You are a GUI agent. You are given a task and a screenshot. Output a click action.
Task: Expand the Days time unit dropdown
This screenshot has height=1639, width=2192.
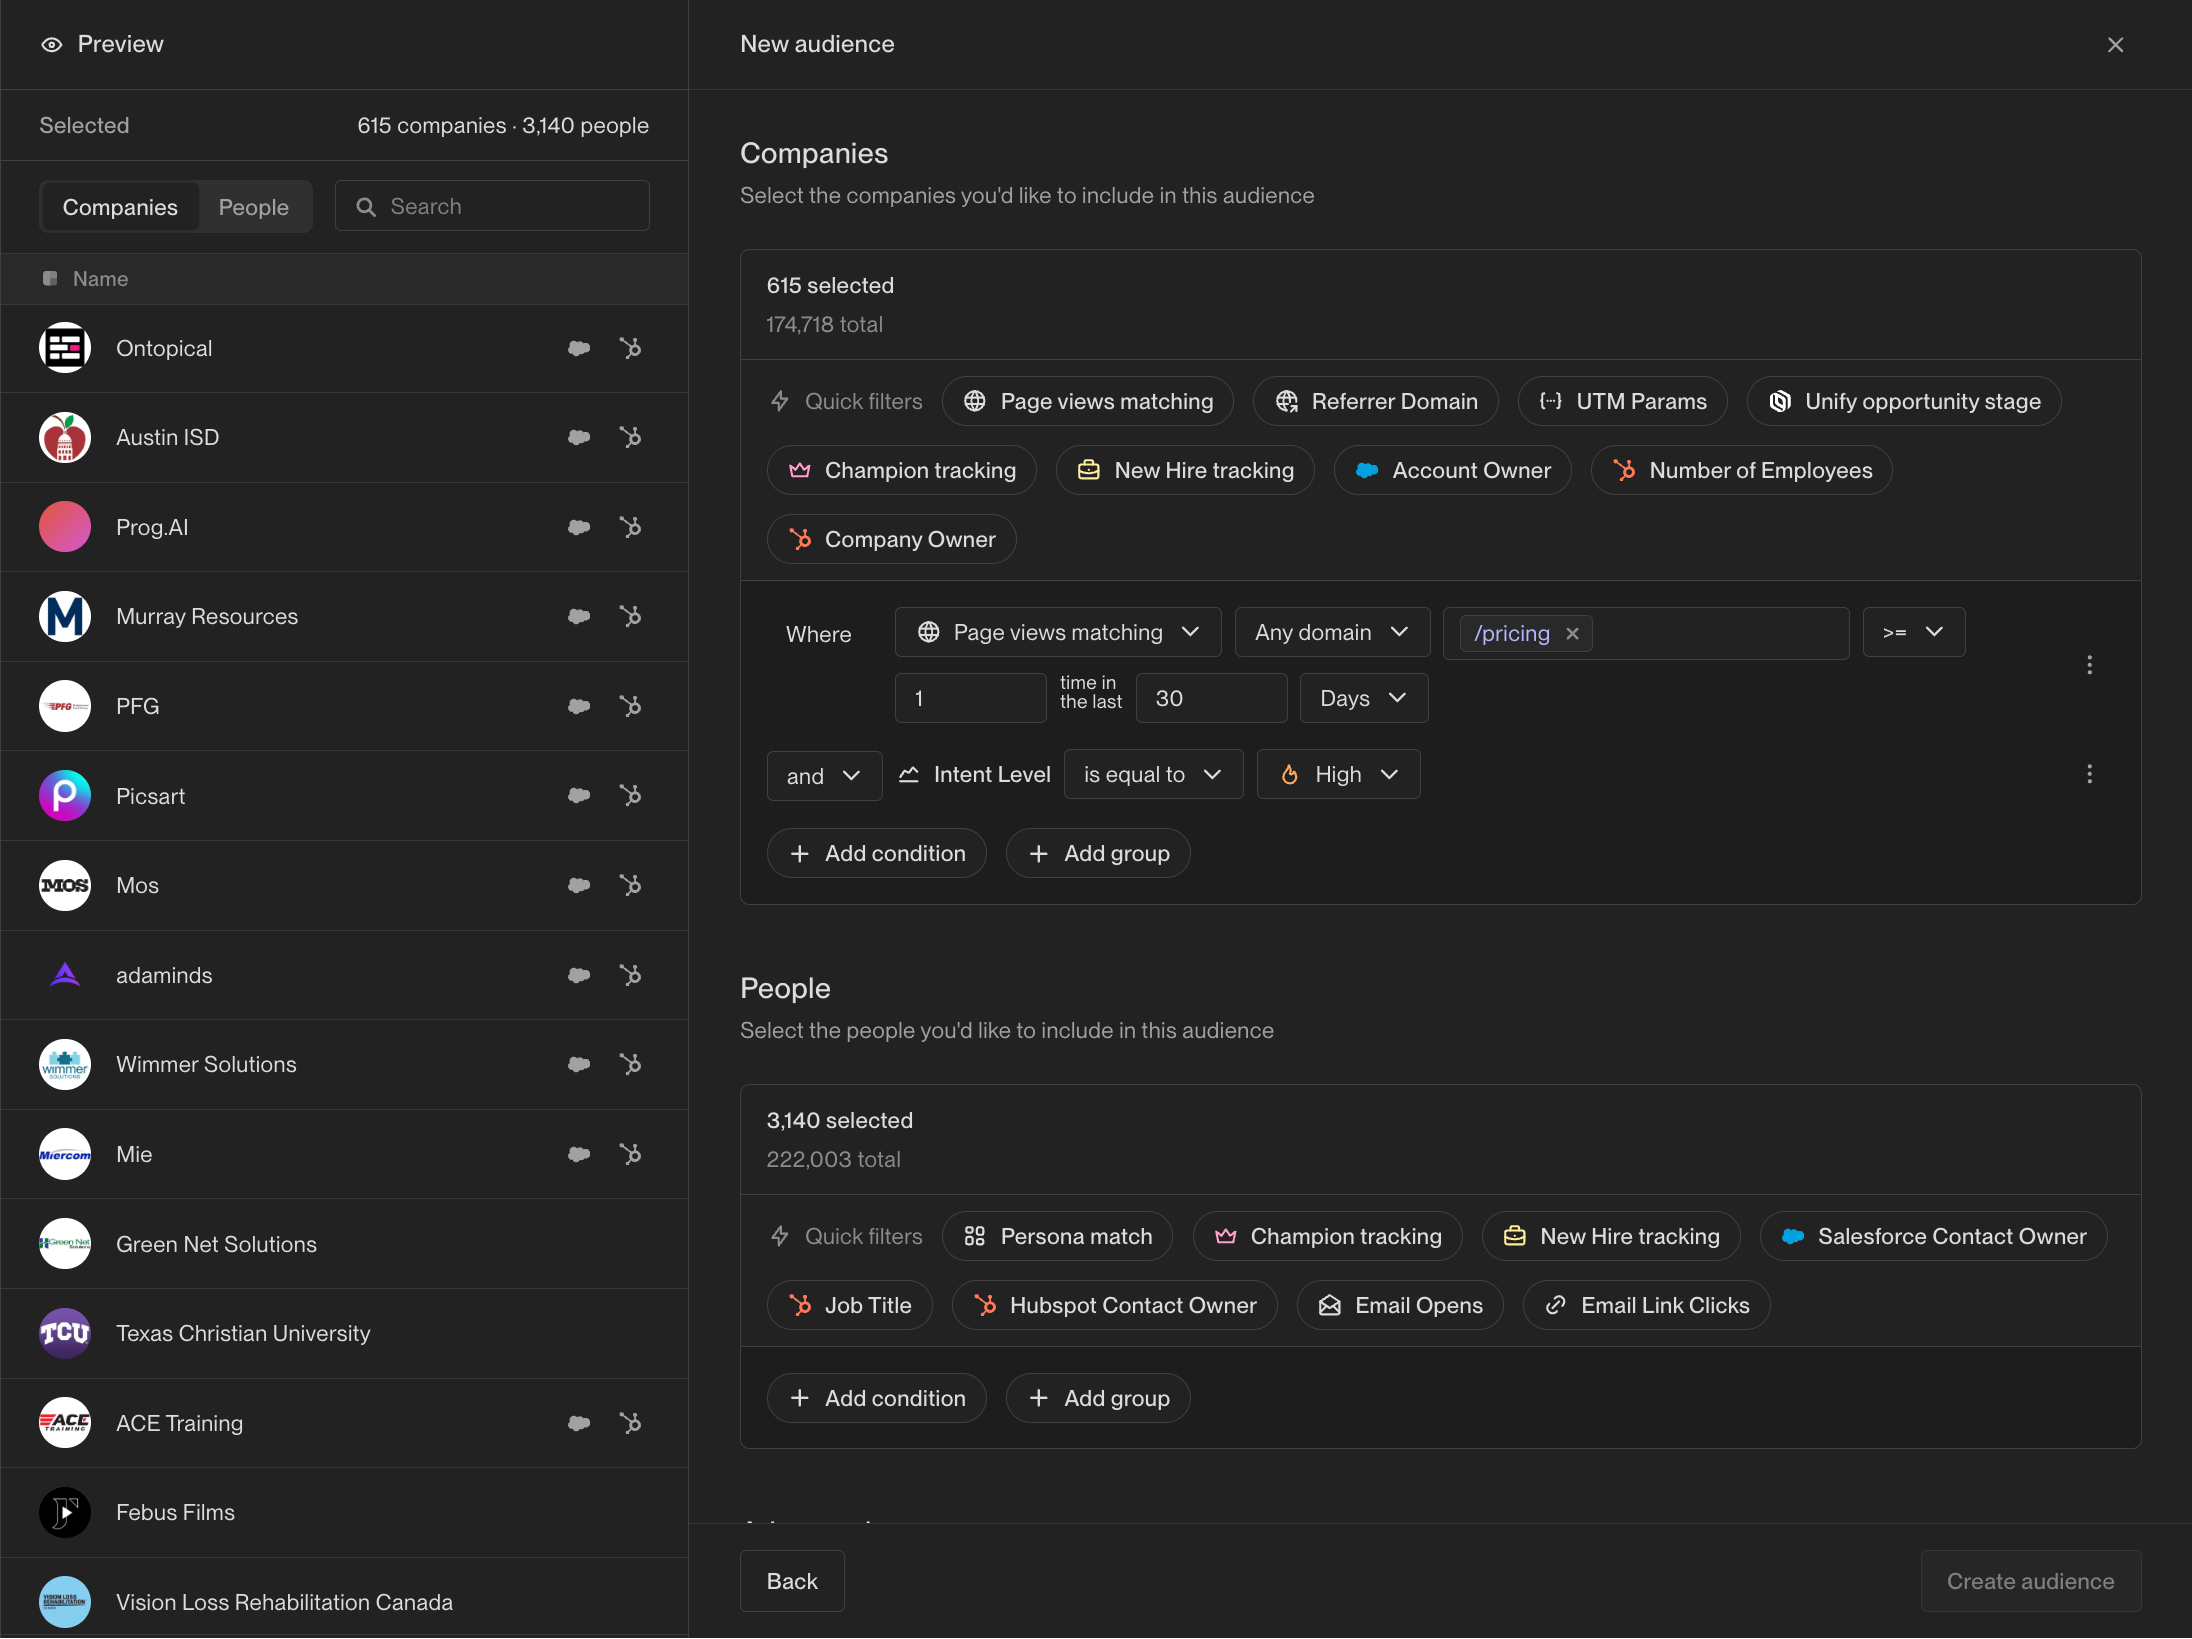[x=1363, y=698]
